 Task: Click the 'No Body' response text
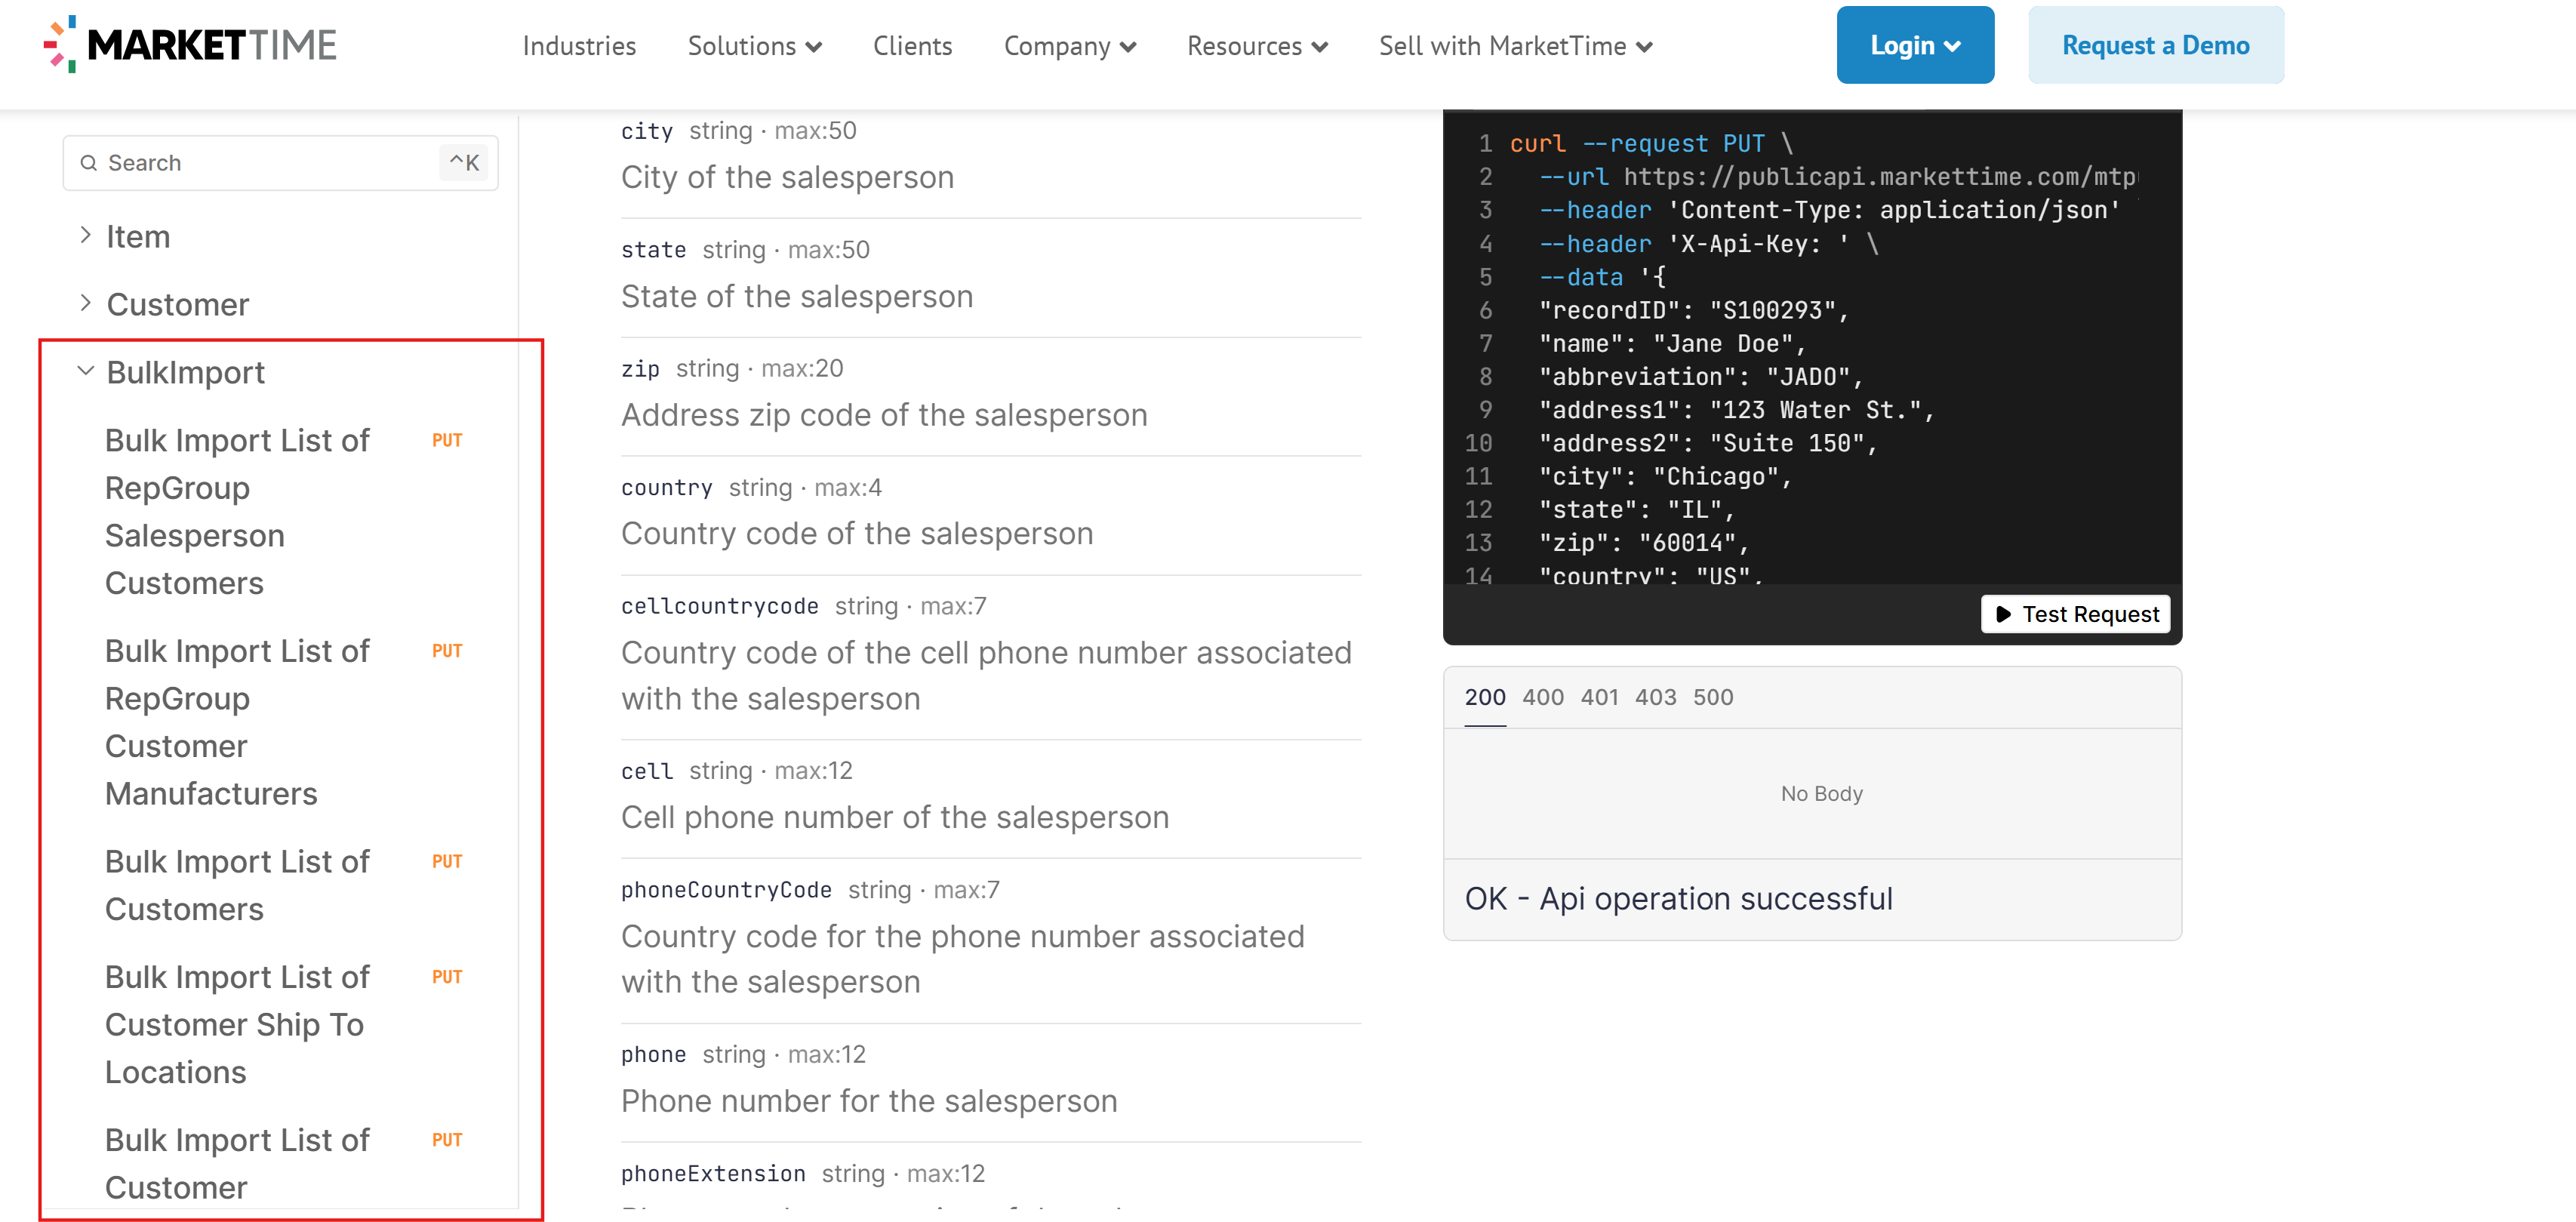point(1821,793)
